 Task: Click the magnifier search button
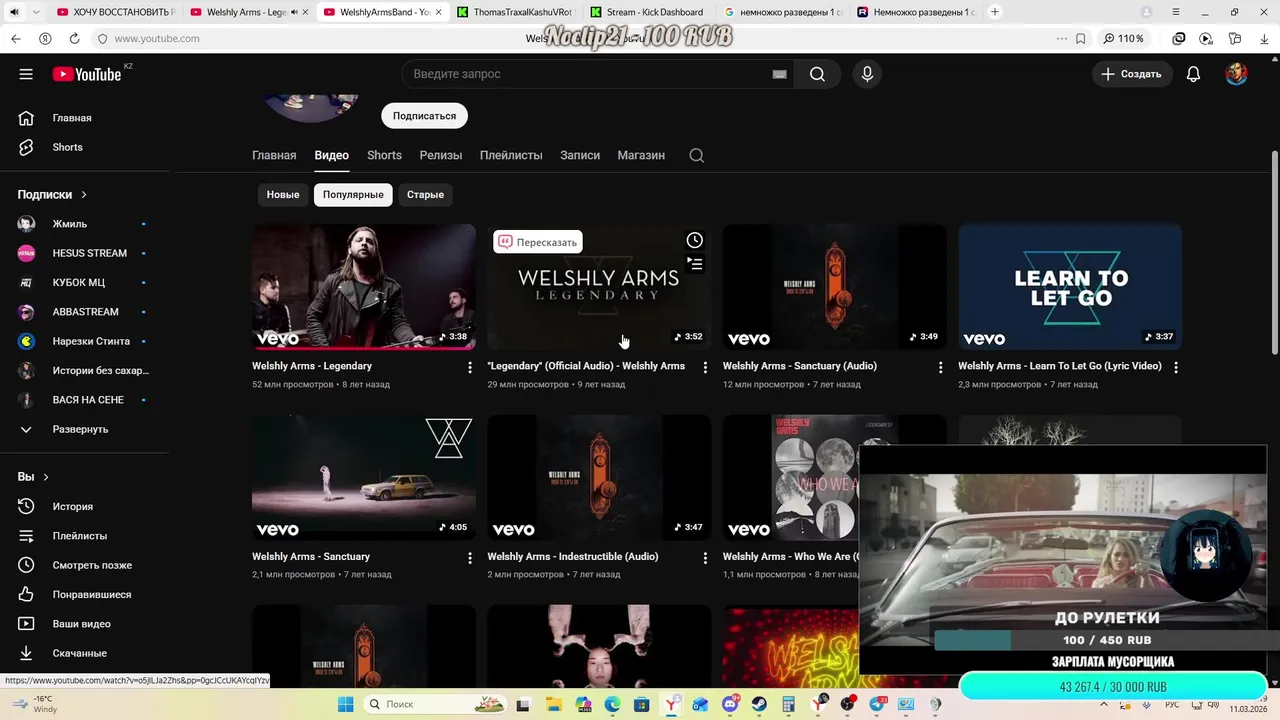(x=818, y=74)
